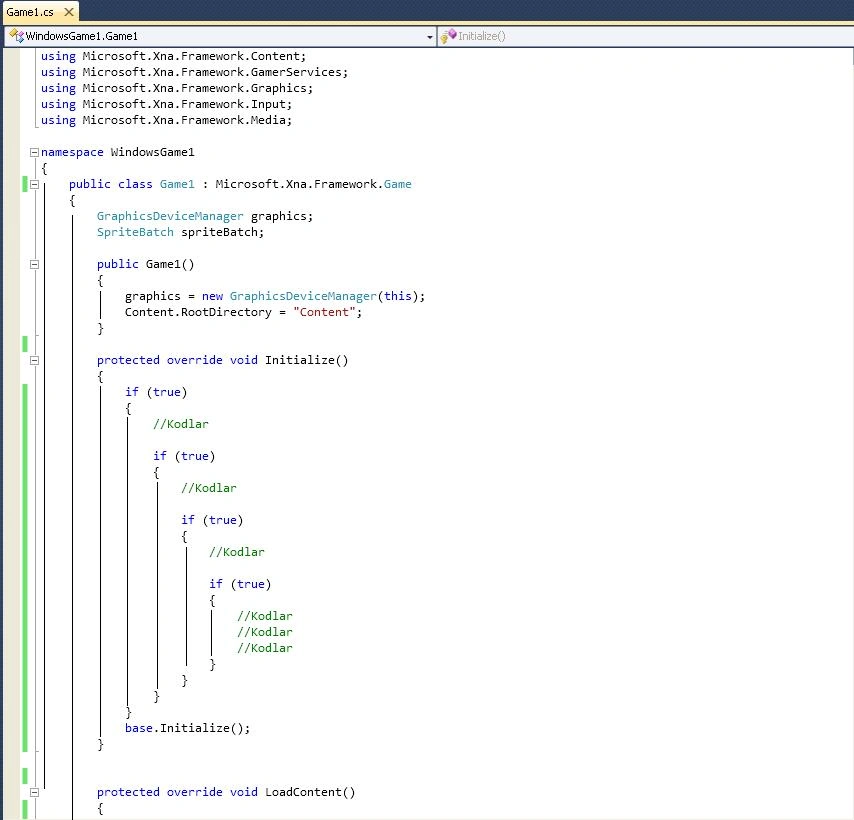Click the 'SpriteBatch spriteBatch;' field line
Image resolution: width=854 pixels, height=820 pixels.
(180, 232)
